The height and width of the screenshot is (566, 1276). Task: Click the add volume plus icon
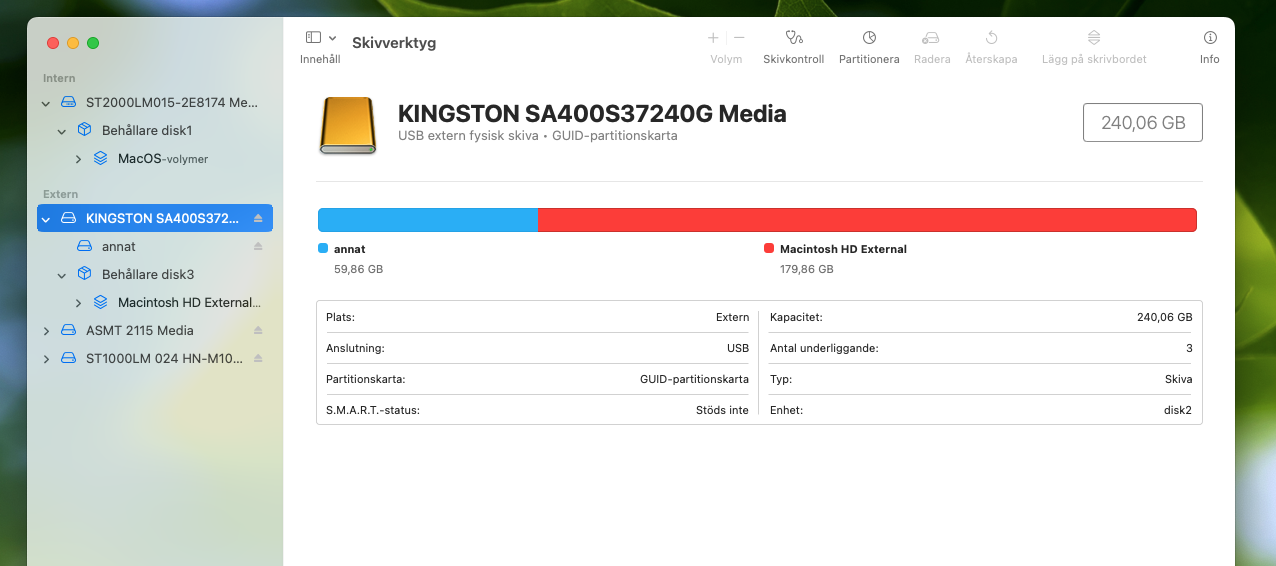tap(713, 38)
